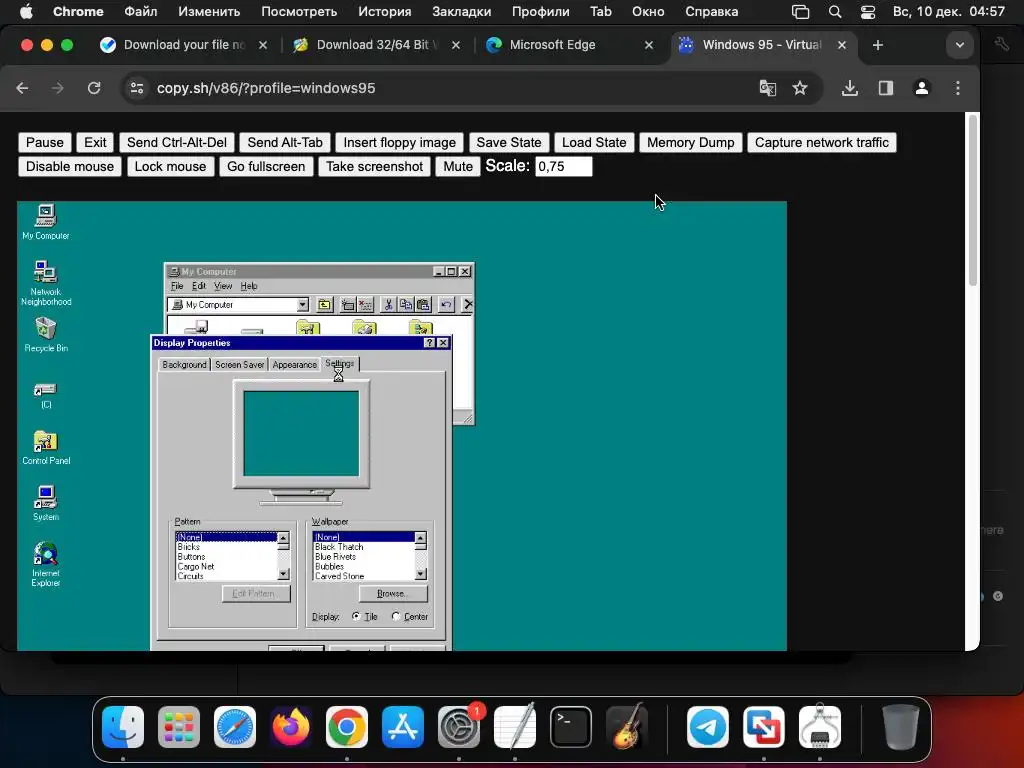1024x768 pixels.
Task: Click the Scale input field
Action: (x=564, y=167)
